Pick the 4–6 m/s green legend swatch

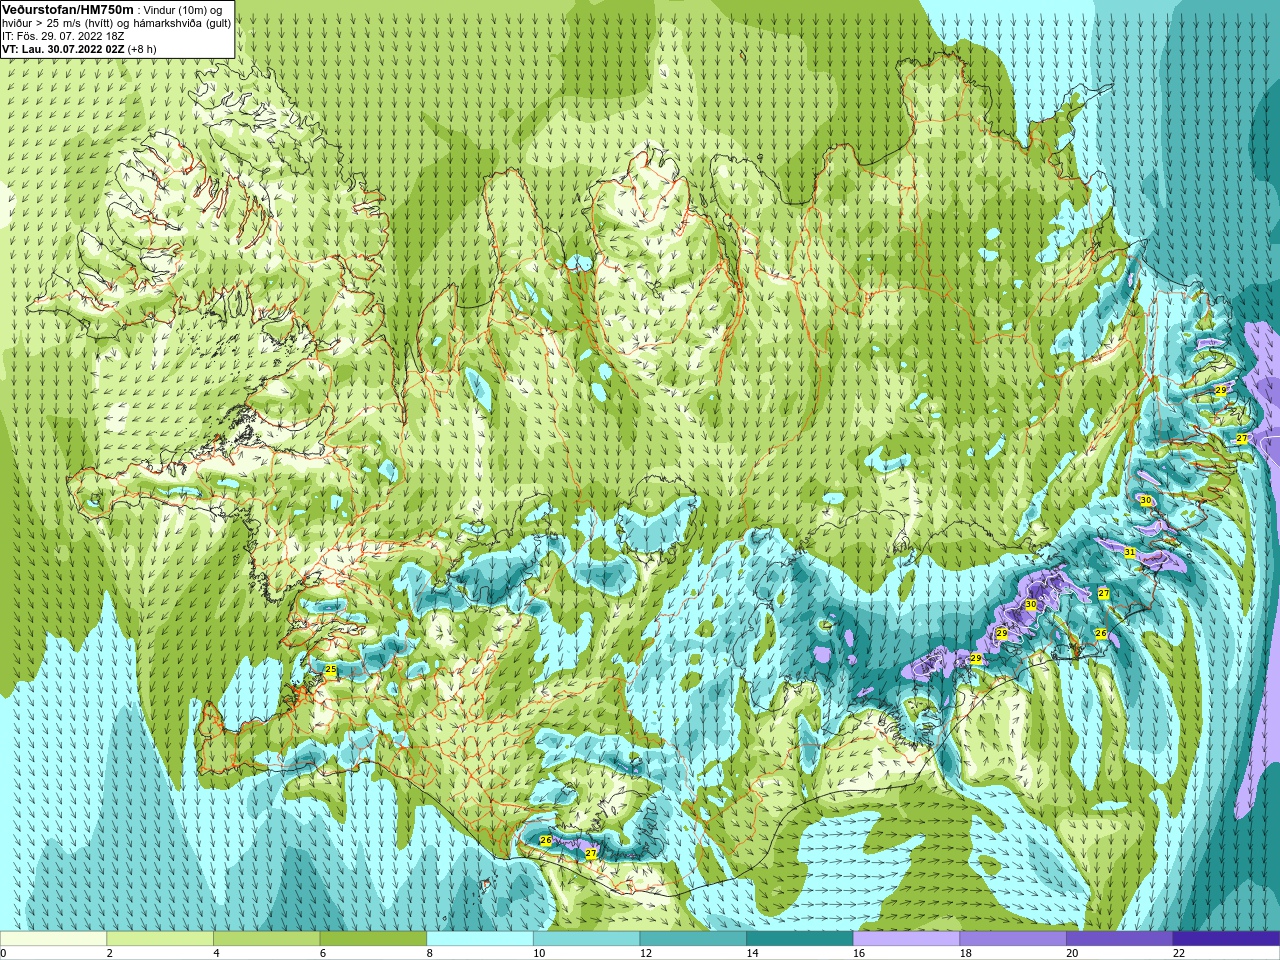coord(266,939)
